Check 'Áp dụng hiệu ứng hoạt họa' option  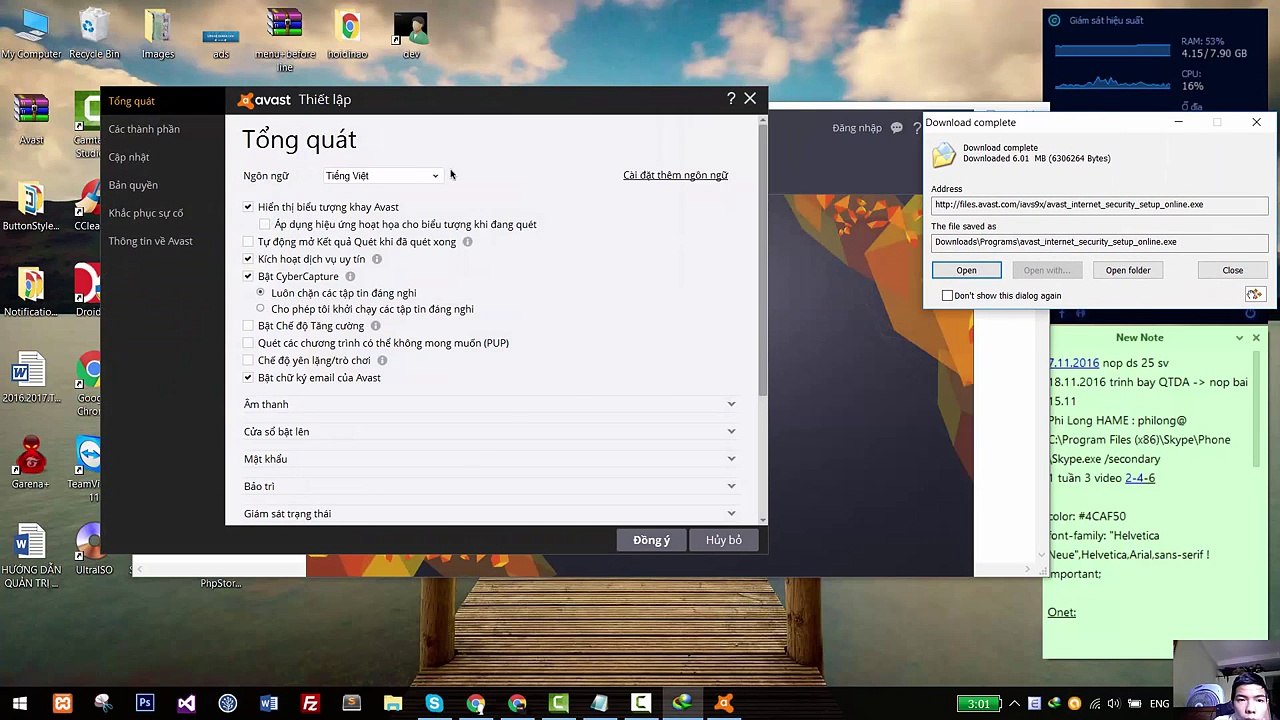click(265, 225)
